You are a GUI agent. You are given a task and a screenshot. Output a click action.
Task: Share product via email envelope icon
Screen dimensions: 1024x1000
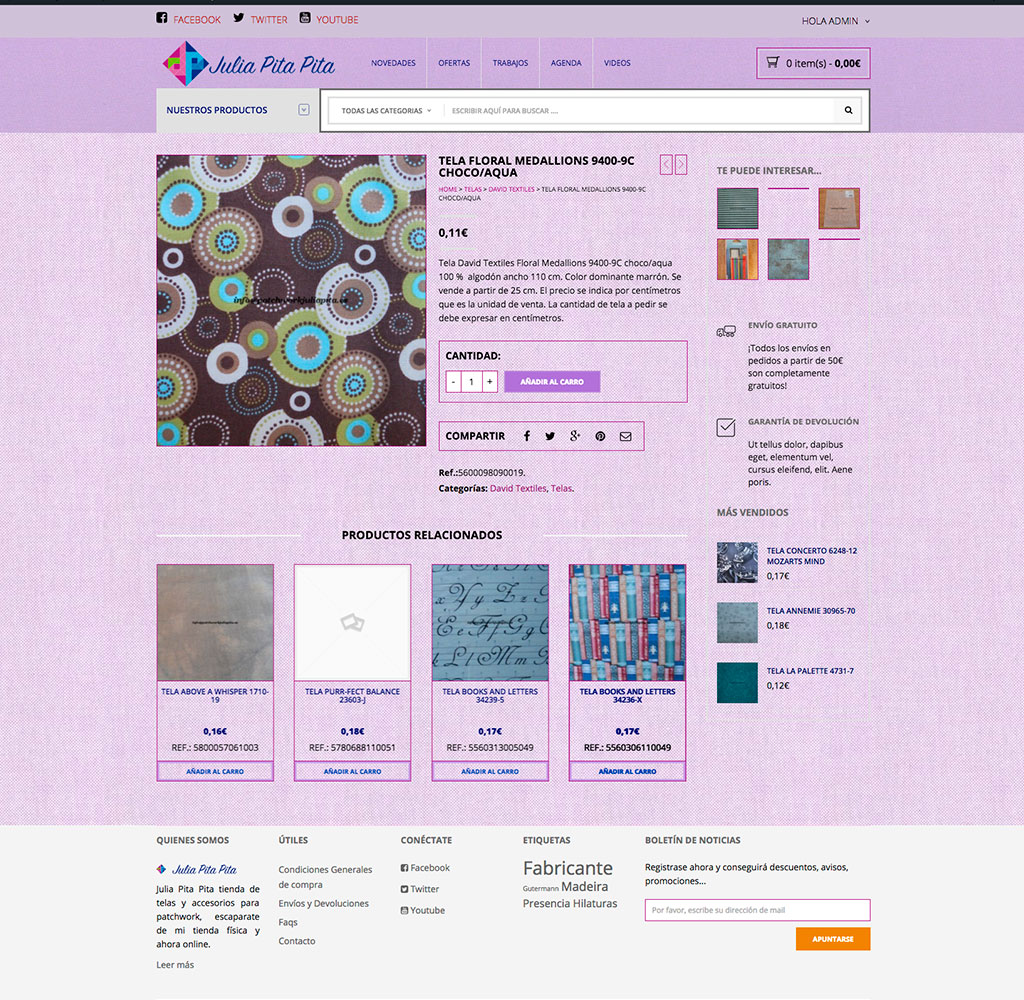tap(625, 436)
